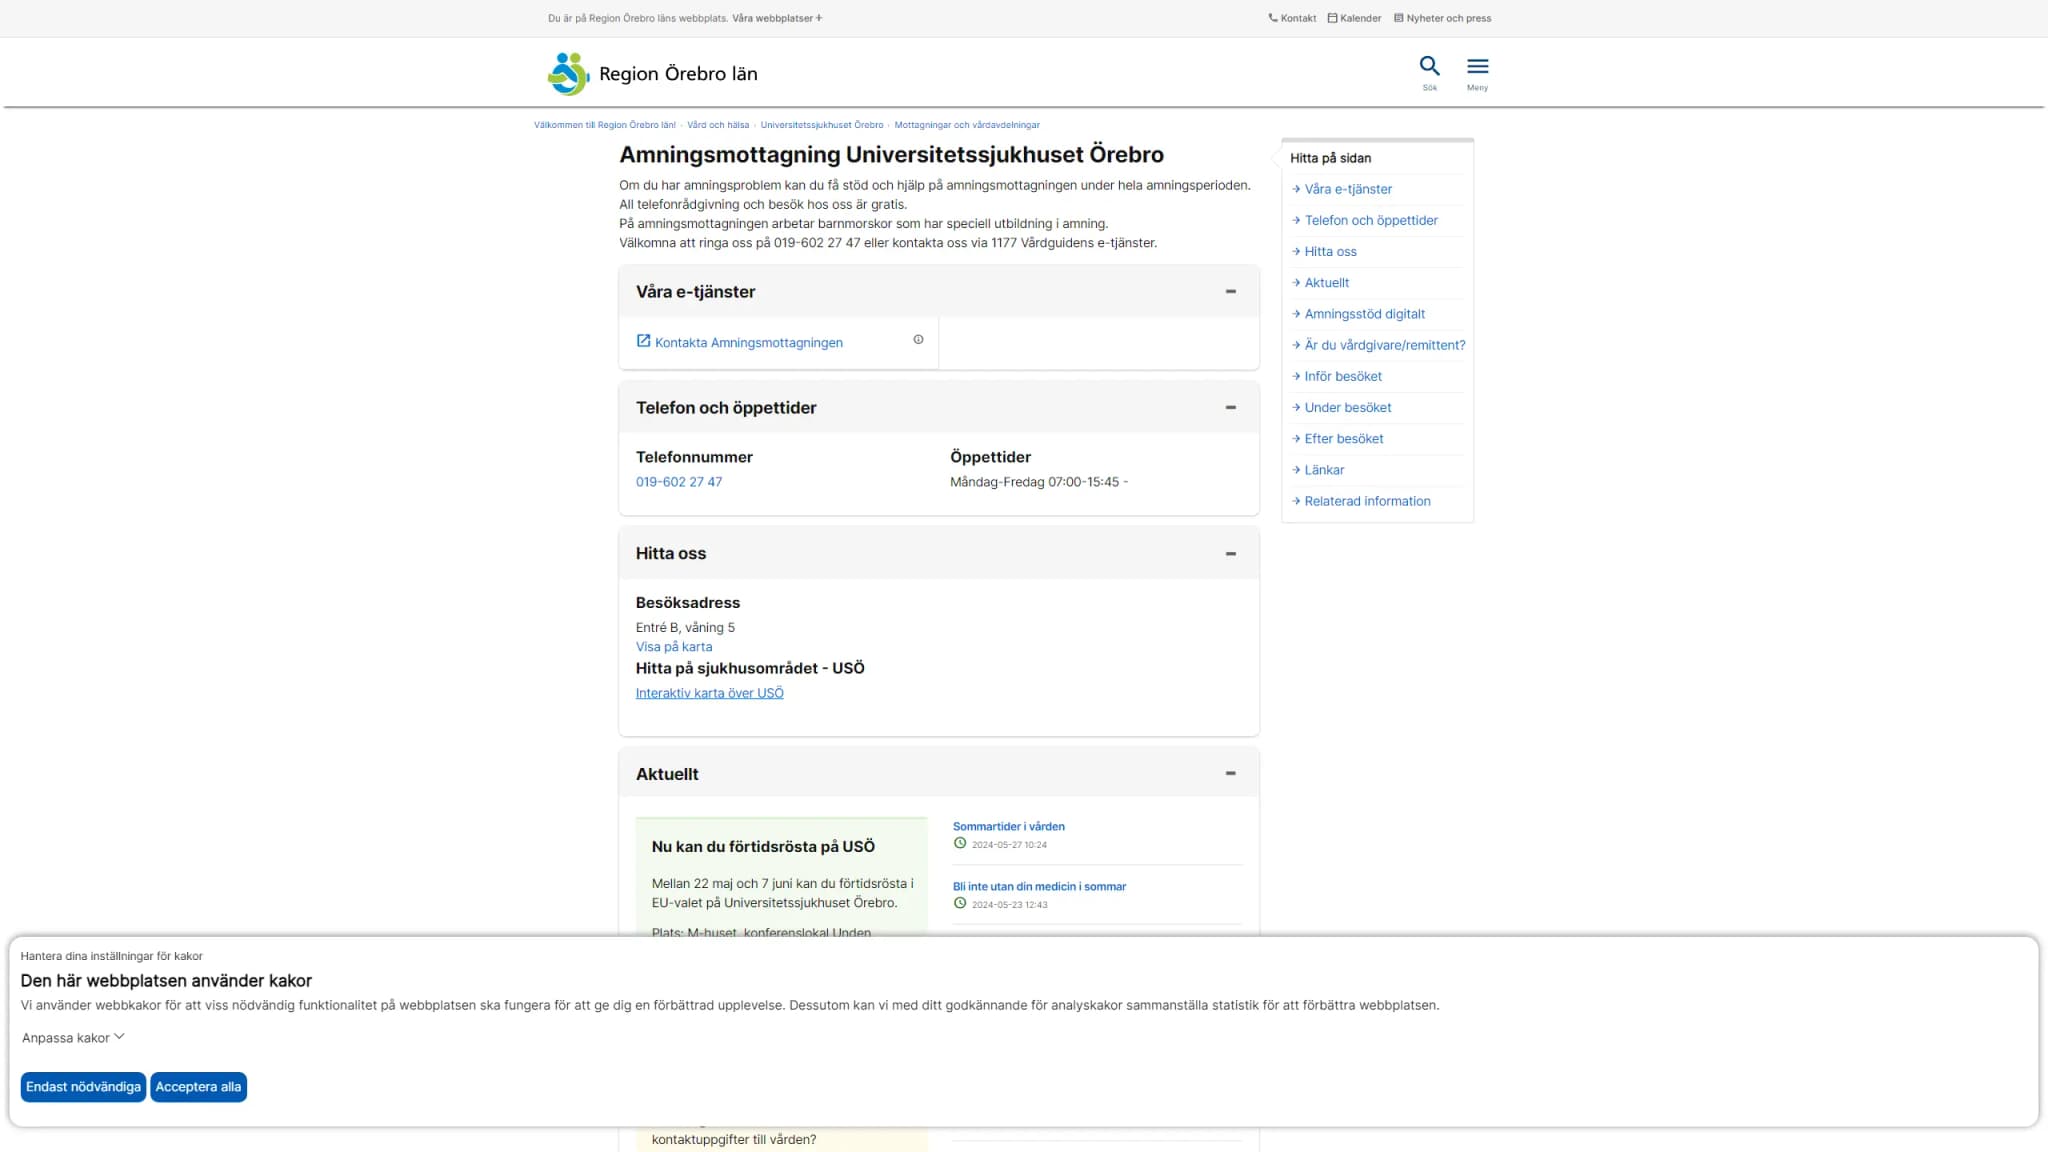
Task: Select Inför besöket in page navigation
Action: 1343,377
